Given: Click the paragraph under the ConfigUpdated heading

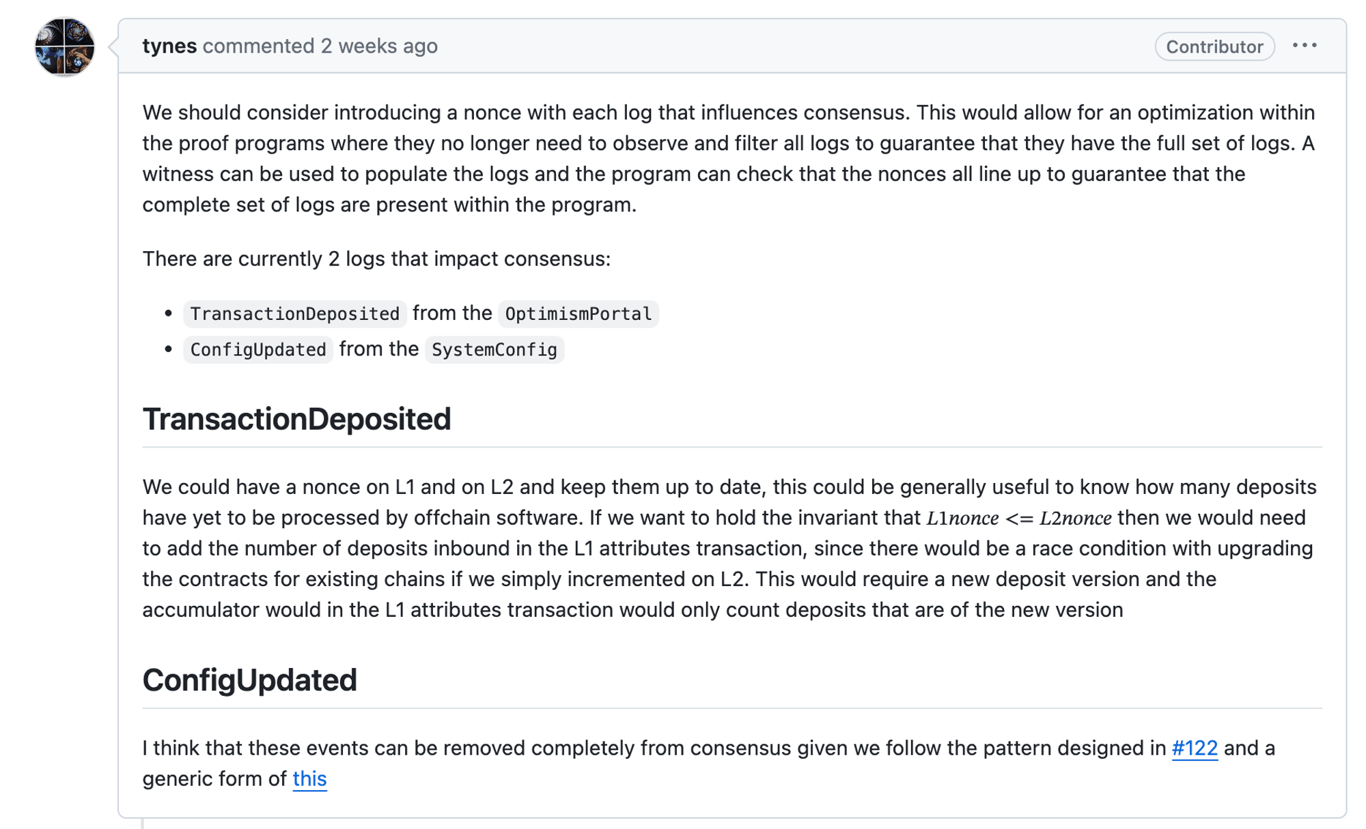Looking at the screenshot, I should (x=709, y=763).
